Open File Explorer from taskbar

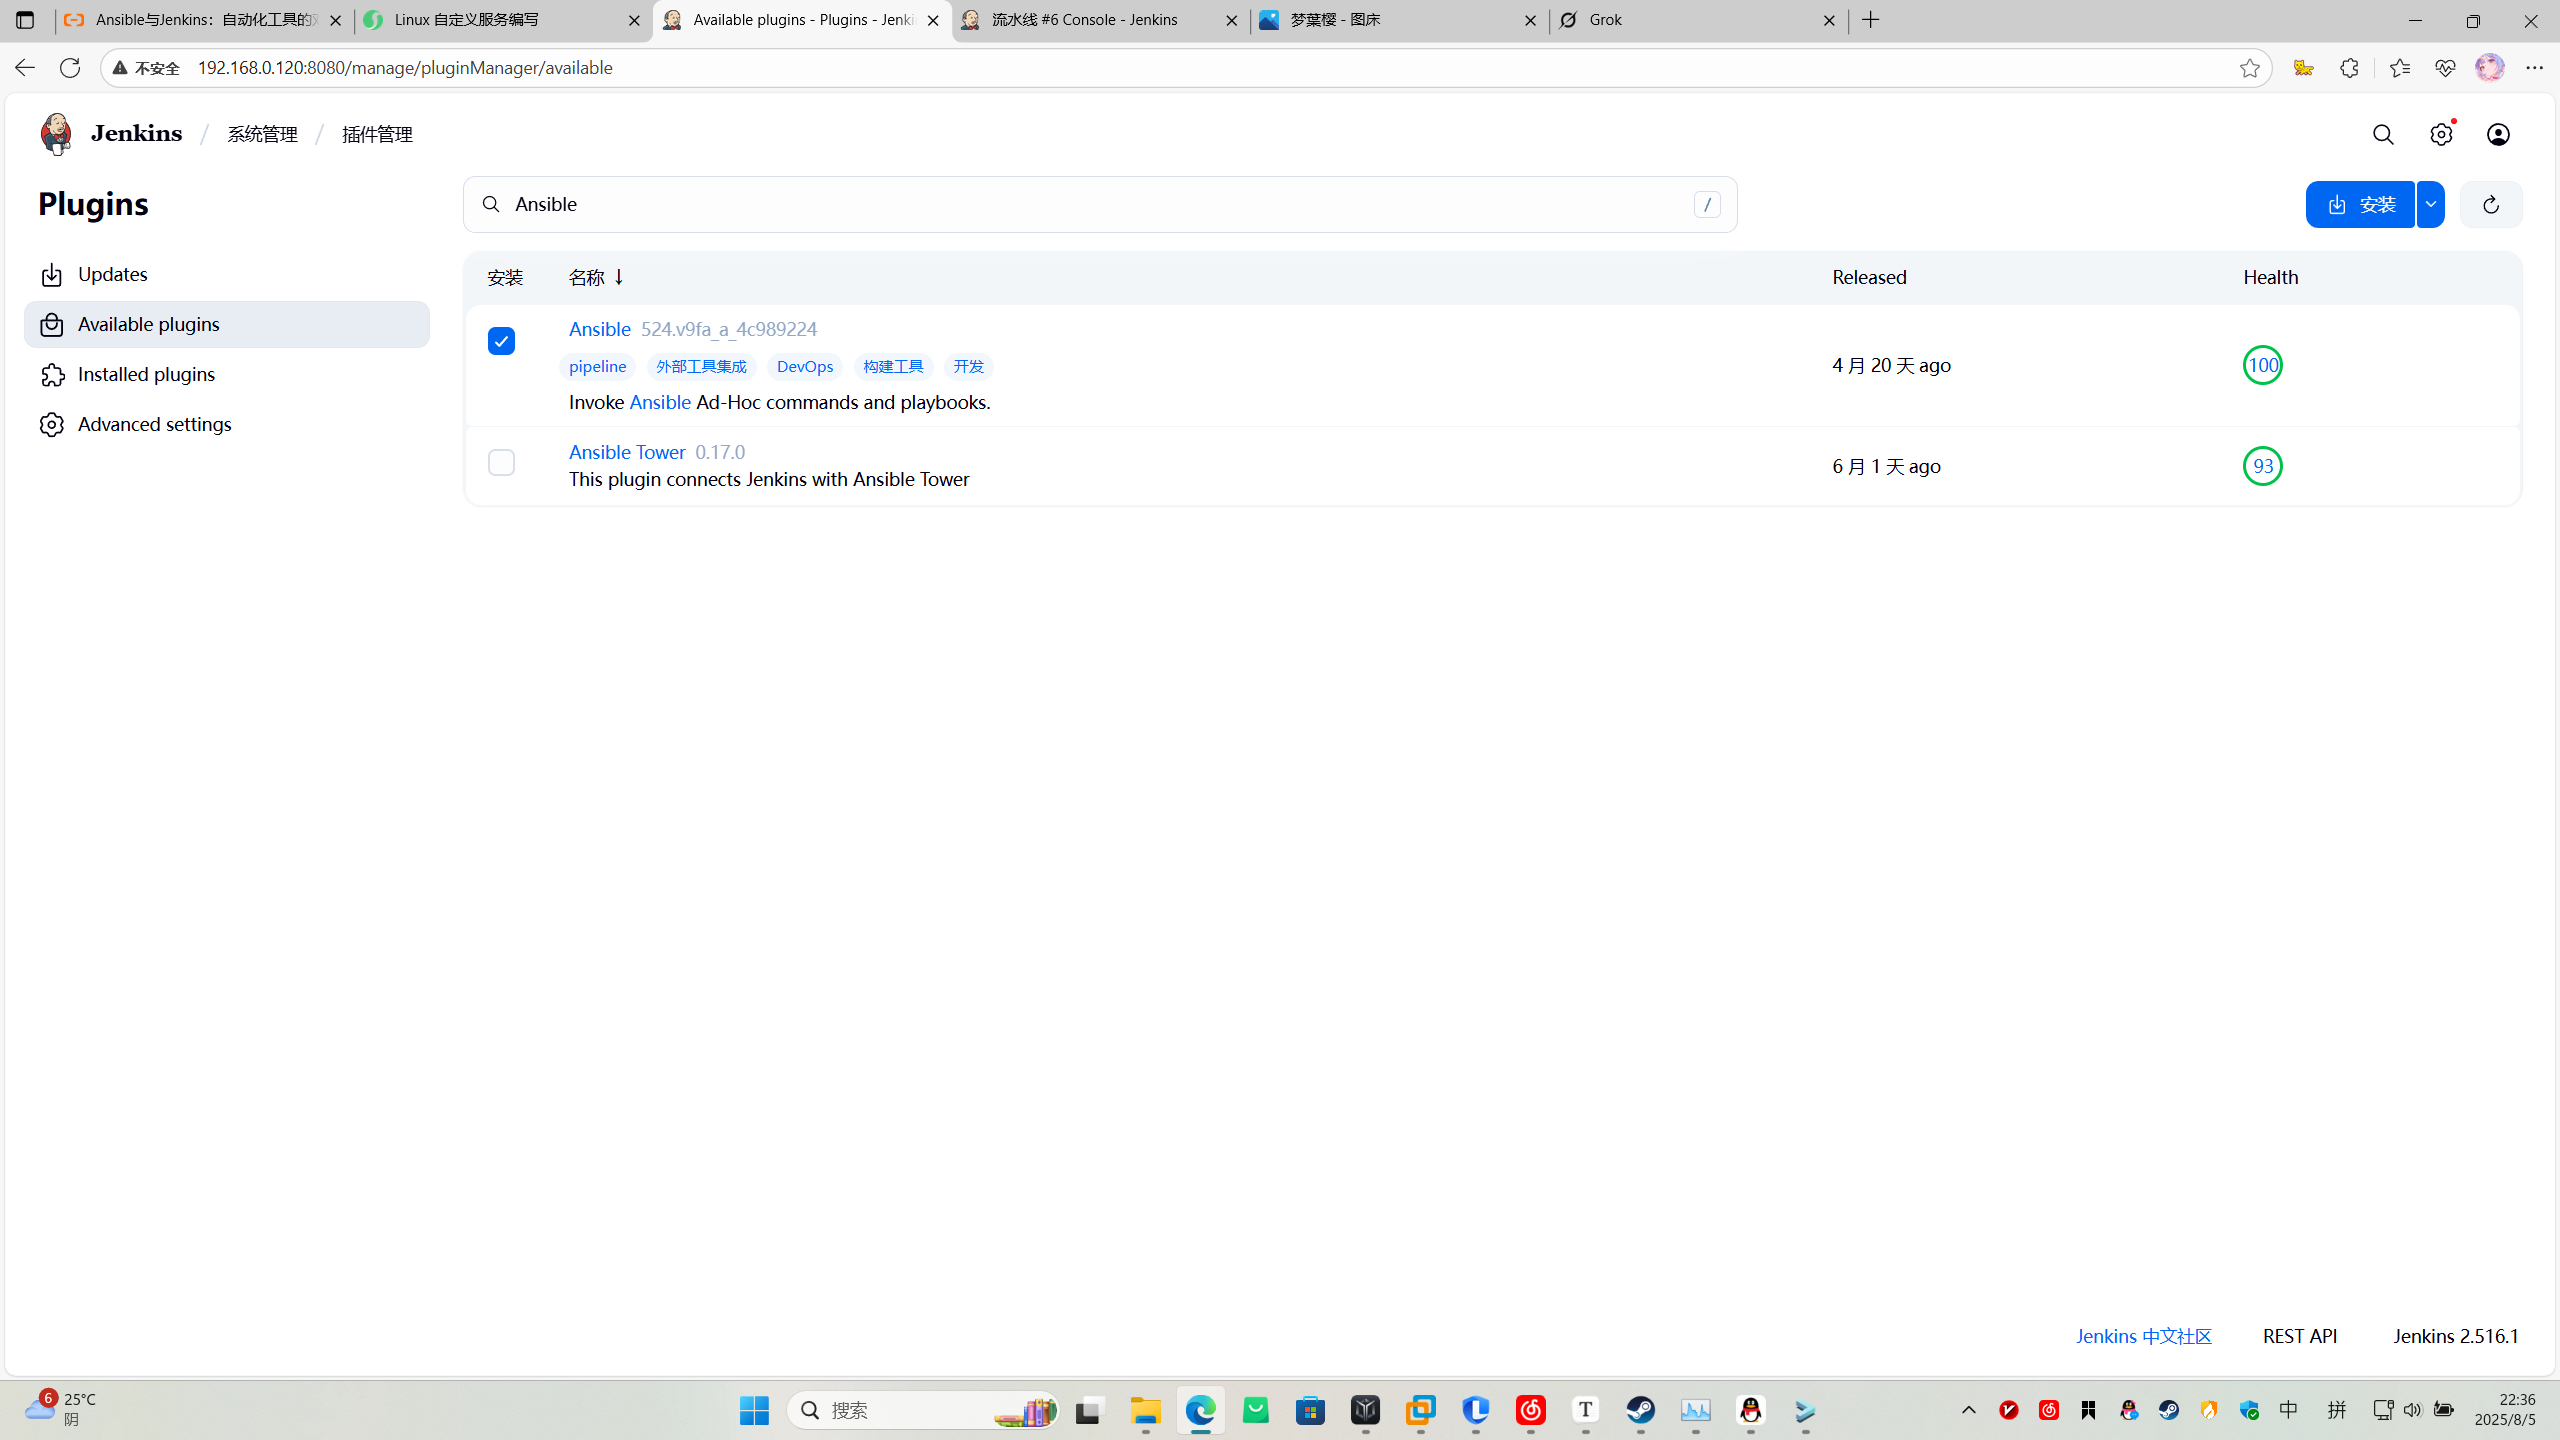coord(1145,1410)
